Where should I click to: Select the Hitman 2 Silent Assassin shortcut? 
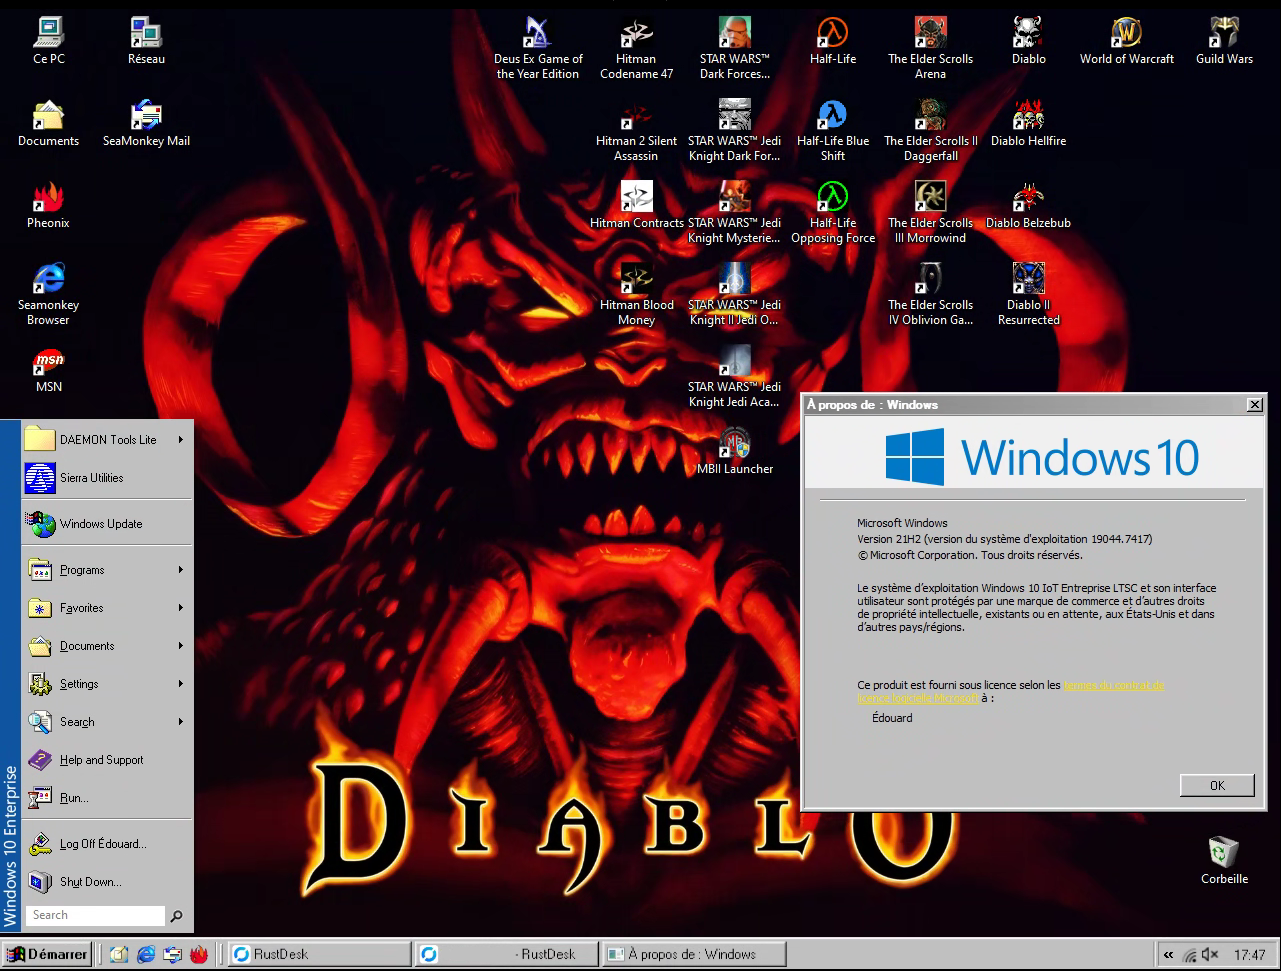coord(636,130)
